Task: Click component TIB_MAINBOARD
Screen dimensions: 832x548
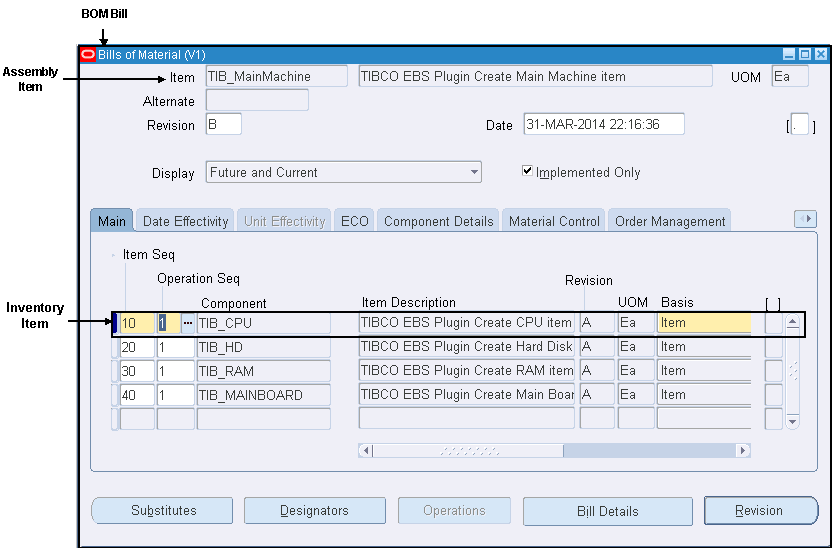Action: pos(263,395)
